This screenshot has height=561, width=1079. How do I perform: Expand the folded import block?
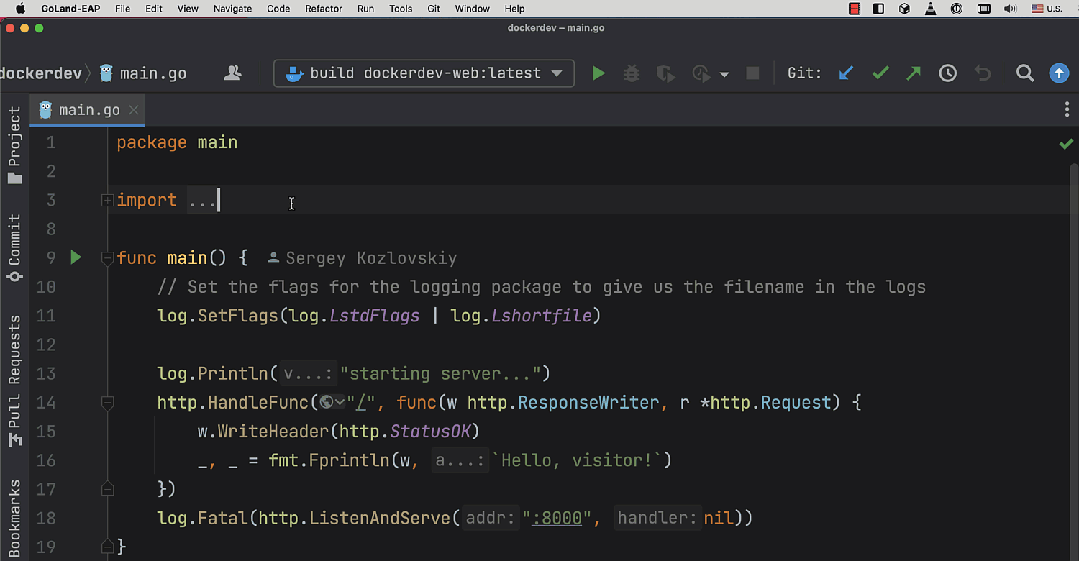107,200
